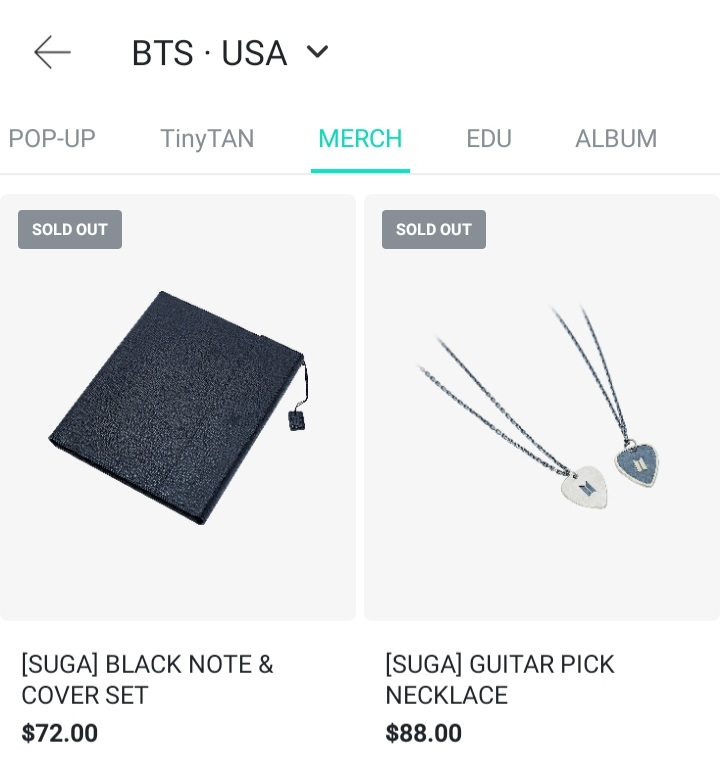The height and width of the screenshot is (771, 720).
Task: Open the [SUGA] GUITAR PICK NECKLACE title
Action: click(499, 680)
